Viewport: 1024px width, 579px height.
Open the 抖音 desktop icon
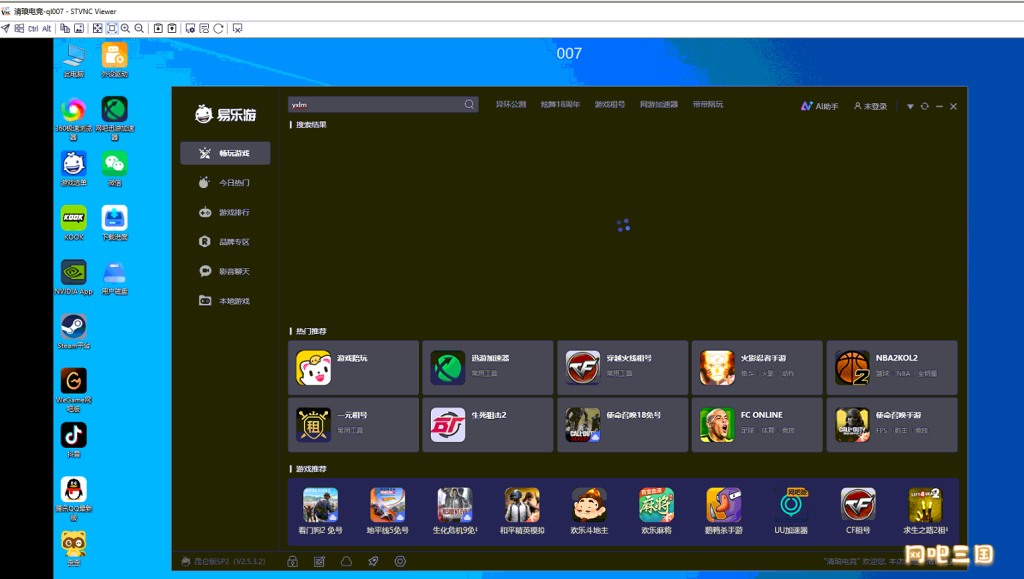(74, 440)
